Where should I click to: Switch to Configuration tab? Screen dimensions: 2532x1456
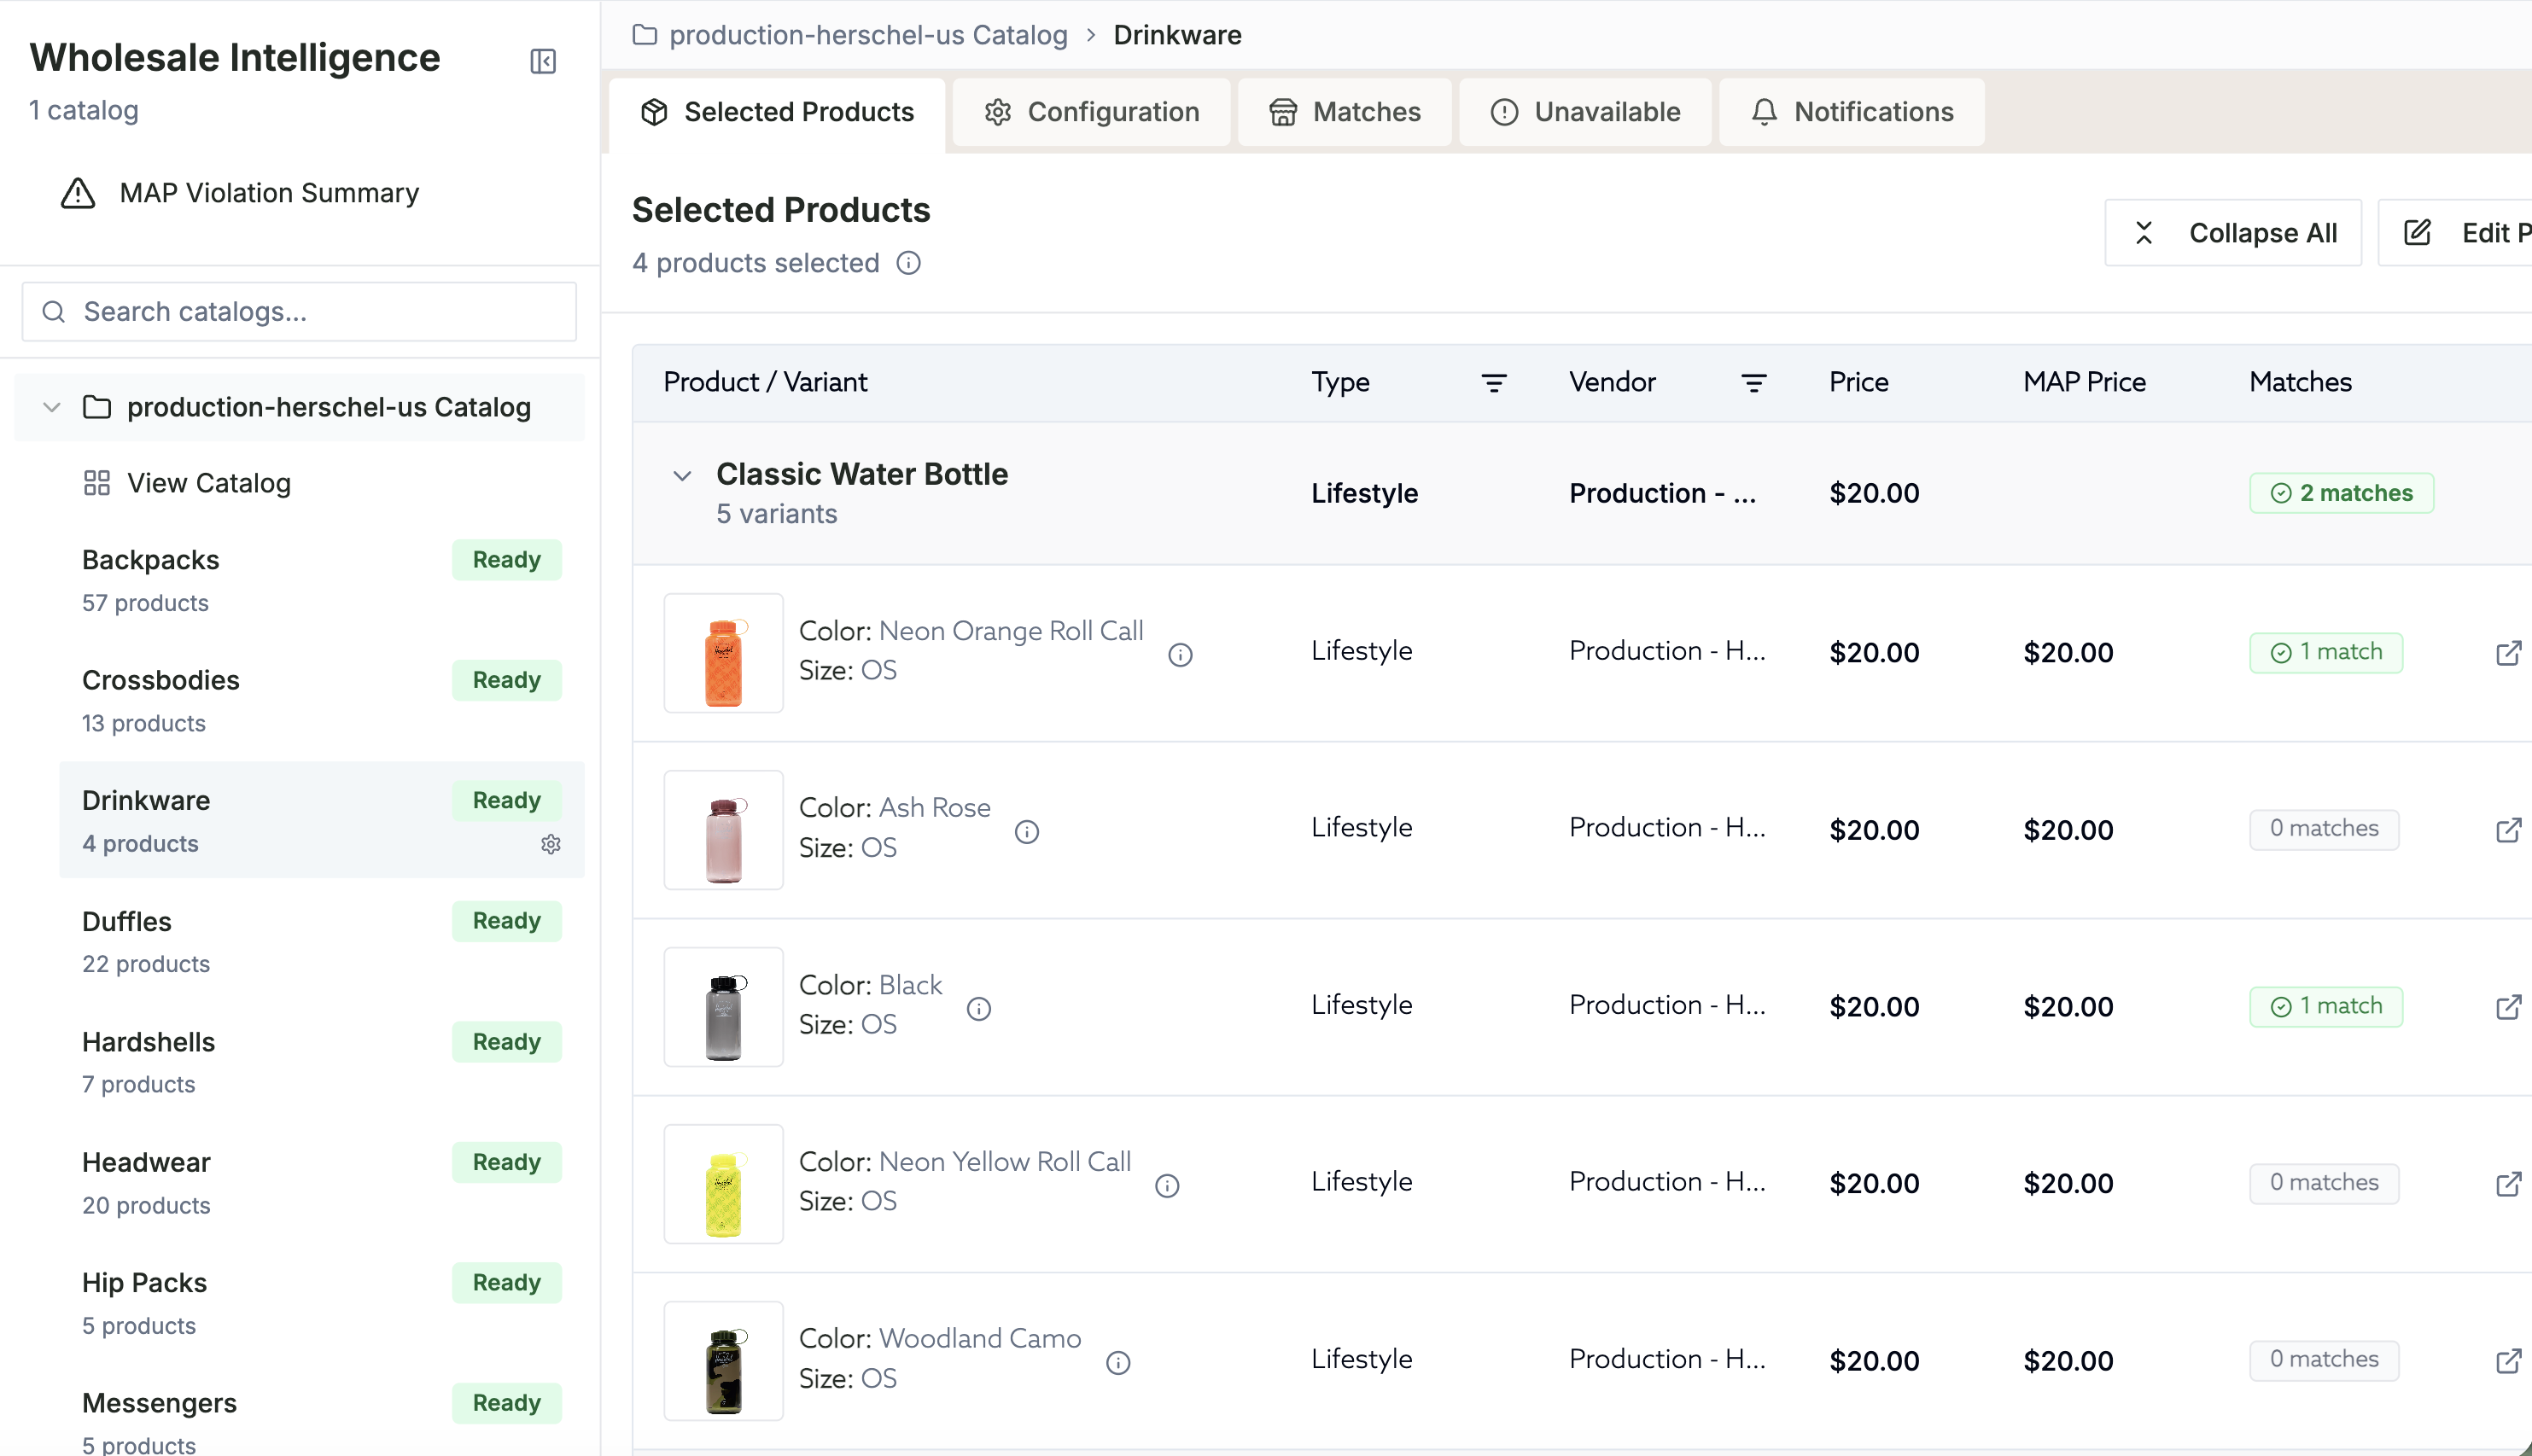point(1091,112)
